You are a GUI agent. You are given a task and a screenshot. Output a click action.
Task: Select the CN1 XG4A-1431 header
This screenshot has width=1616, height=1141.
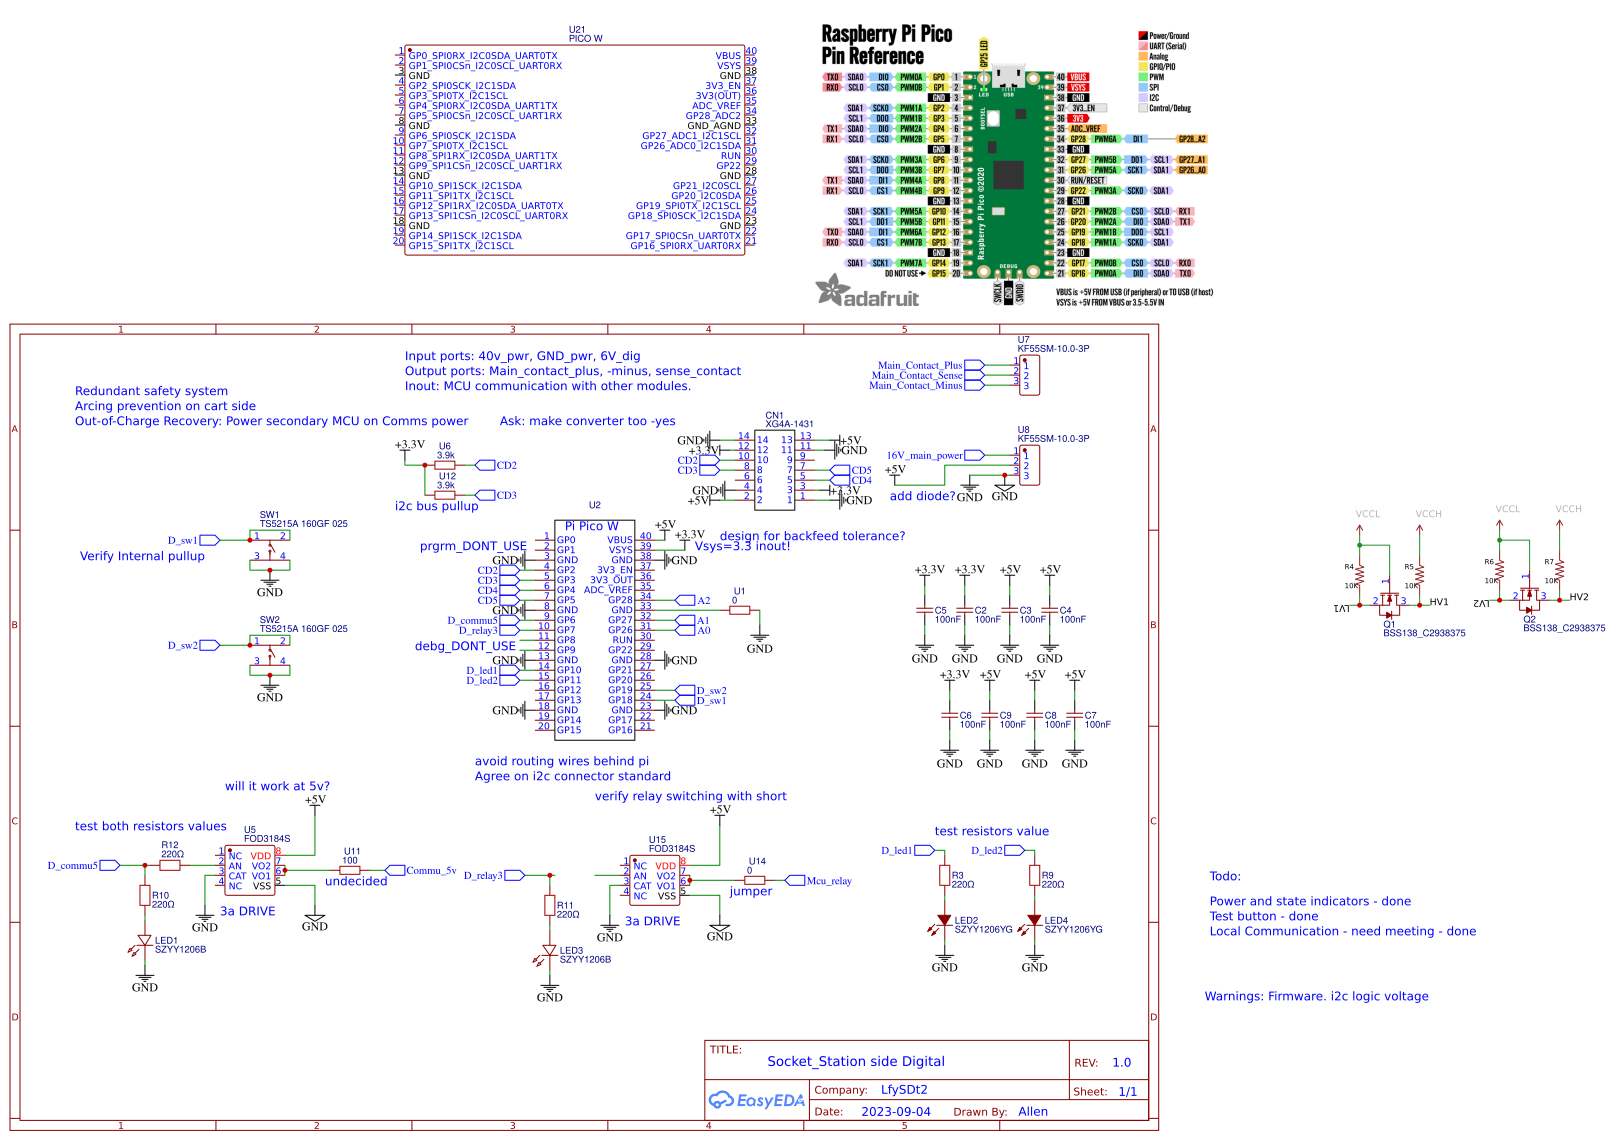pos(775,468)
